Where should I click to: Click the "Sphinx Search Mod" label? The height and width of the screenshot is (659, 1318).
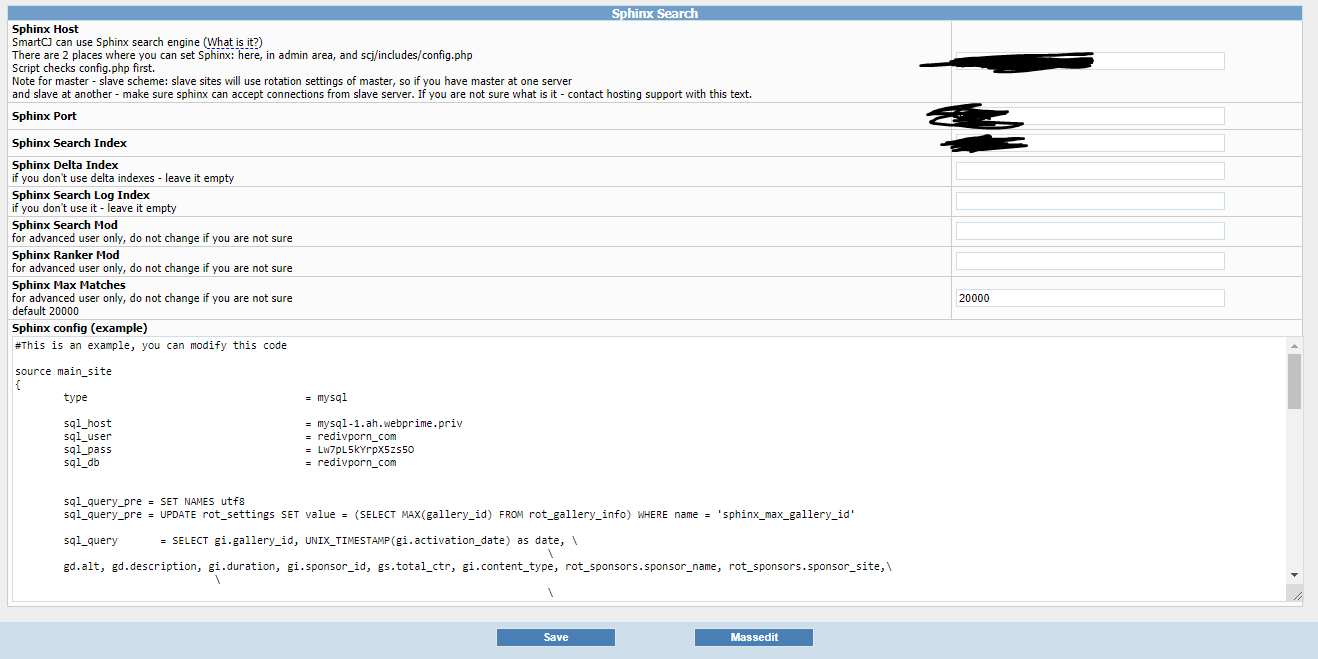[65, 225]
